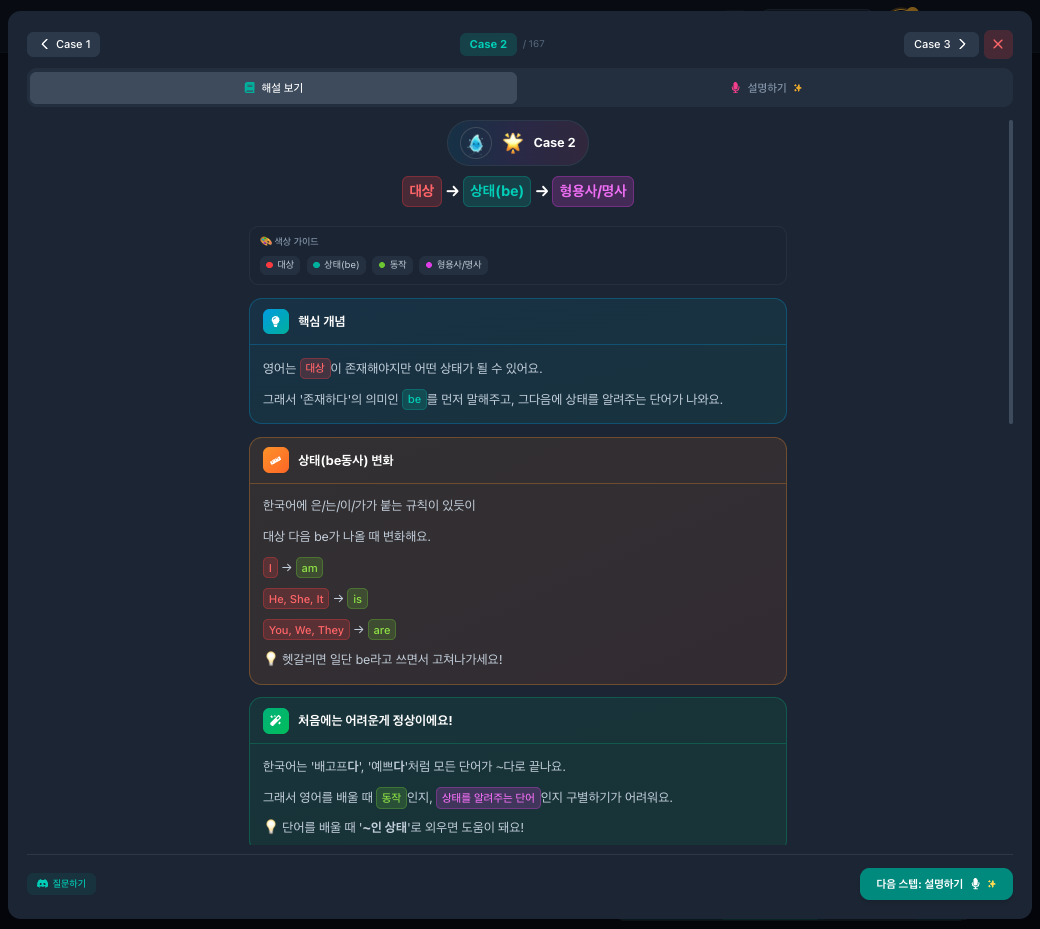The height and width of the screenshot is (929, 1040).
Task: Click the book icon in 해설 보기 tab
Action: [x=249, y=88]
